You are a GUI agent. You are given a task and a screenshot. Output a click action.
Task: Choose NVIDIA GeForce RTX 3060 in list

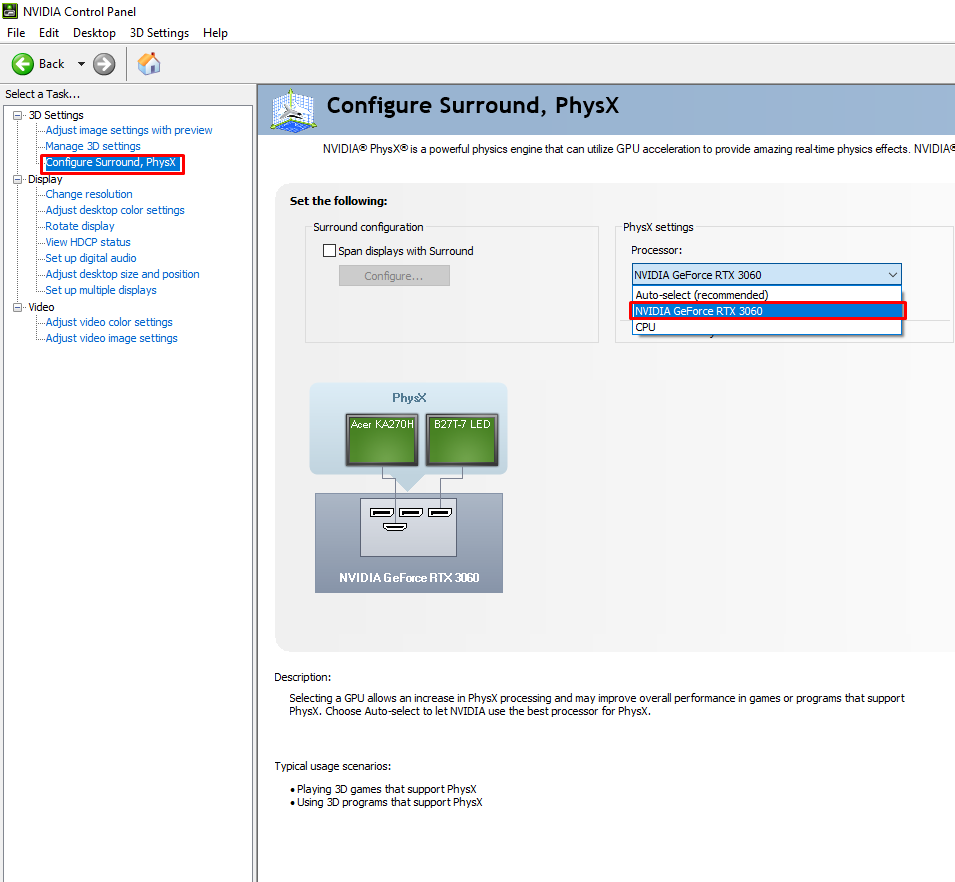point(766,311)
